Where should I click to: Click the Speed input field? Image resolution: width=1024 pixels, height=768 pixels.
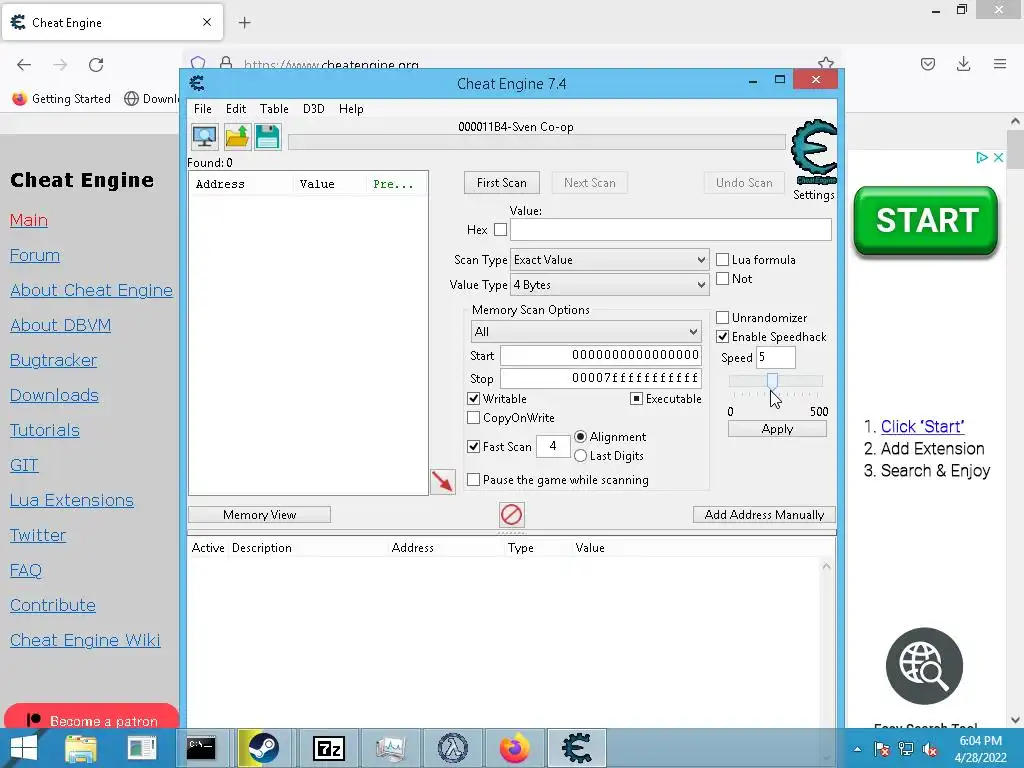coord(775,357)
